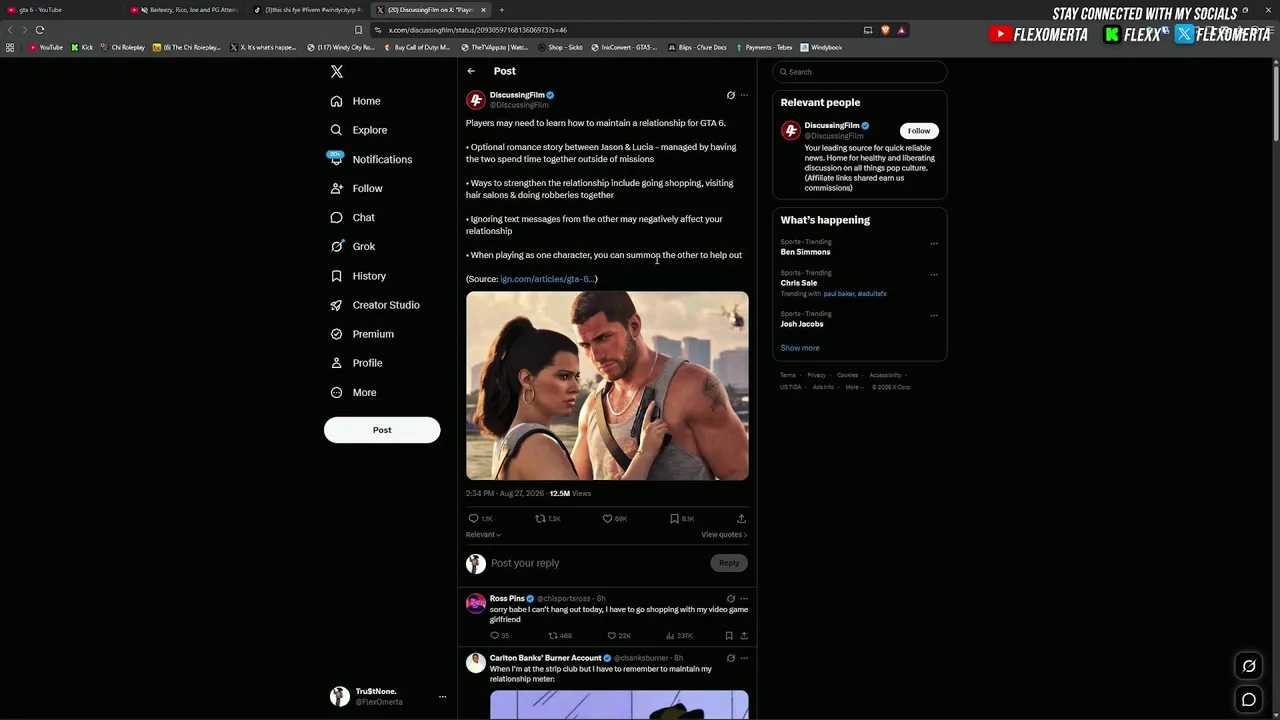The image size is (1280, 720).
Task: Click View quotes link
Action: (x=724, y=535)
